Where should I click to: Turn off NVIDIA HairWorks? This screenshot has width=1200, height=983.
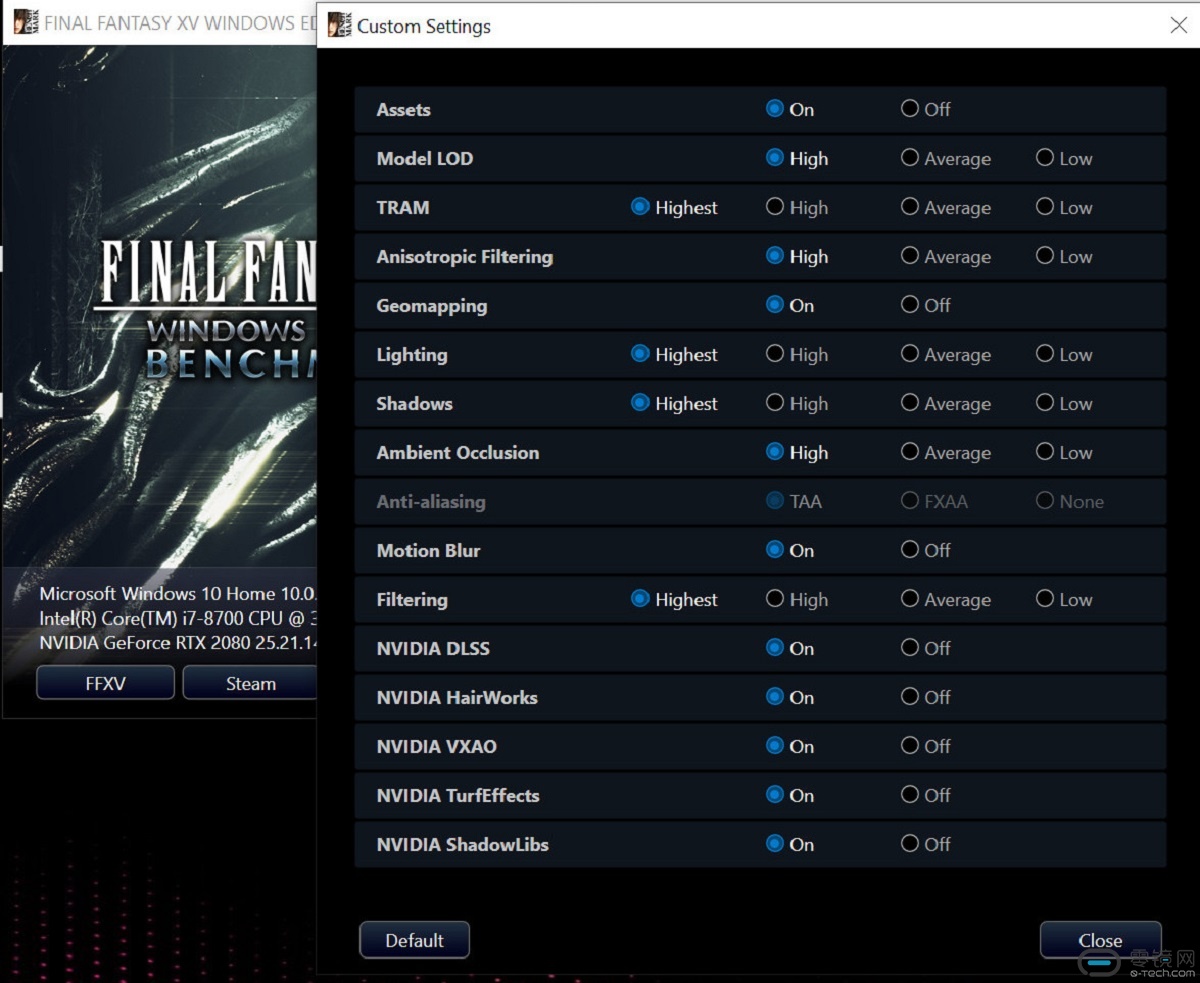tap(910, 697)
